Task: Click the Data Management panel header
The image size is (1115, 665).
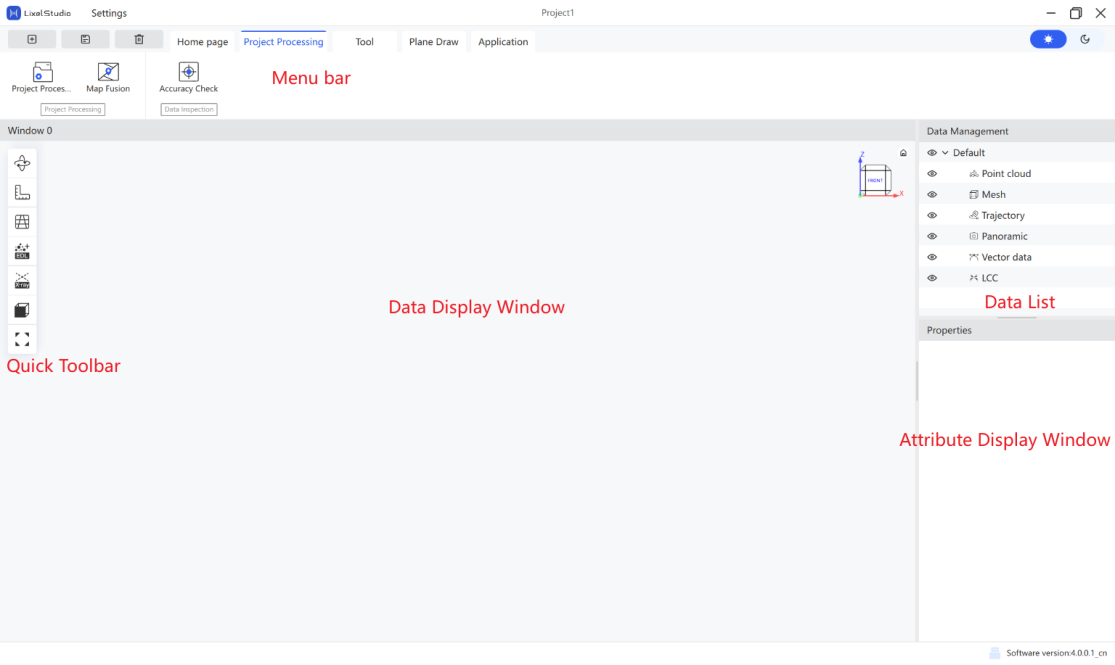Action: (x=1017, y=131)
